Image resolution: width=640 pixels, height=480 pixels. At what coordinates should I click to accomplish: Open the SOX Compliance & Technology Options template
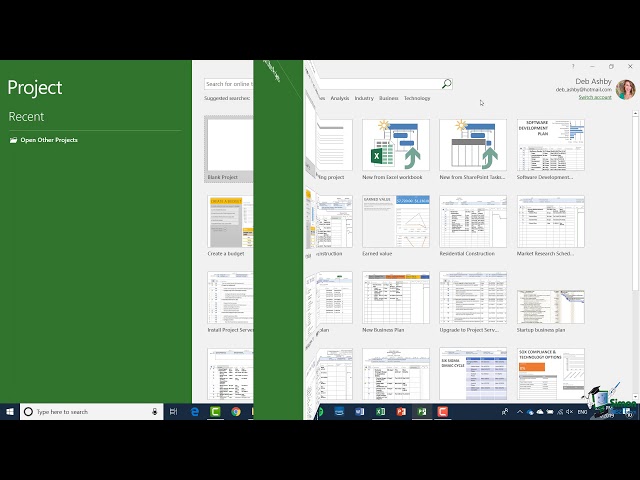click(x=550, y=373)
